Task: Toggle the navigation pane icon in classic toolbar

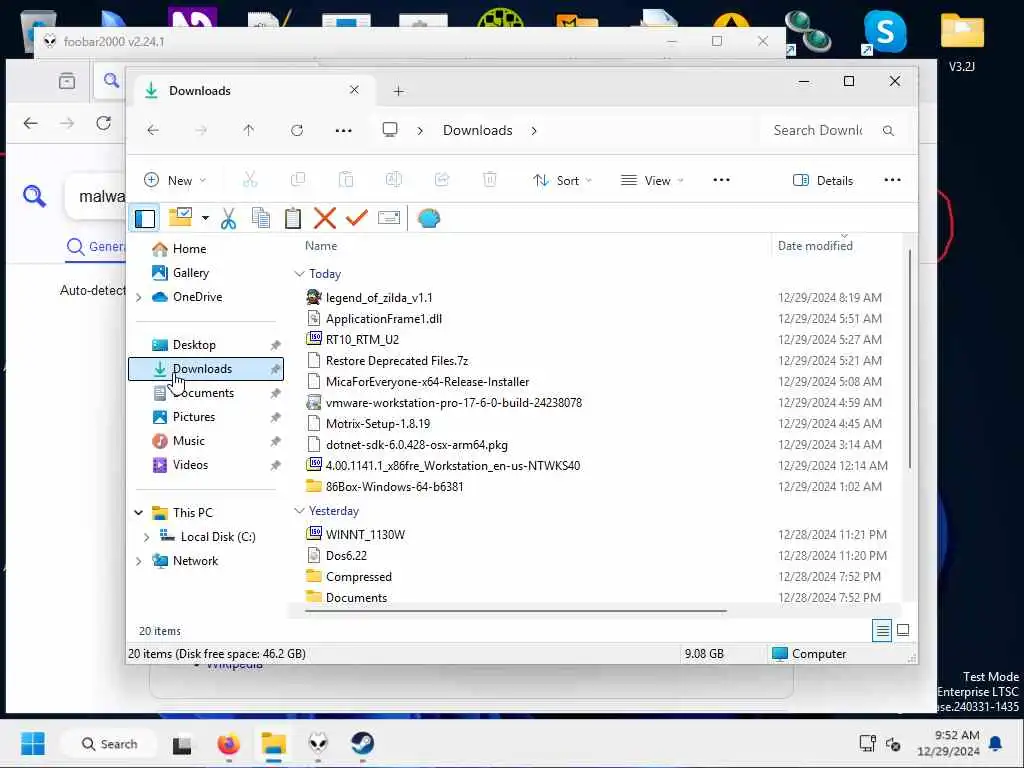Action: click(144, 218)
